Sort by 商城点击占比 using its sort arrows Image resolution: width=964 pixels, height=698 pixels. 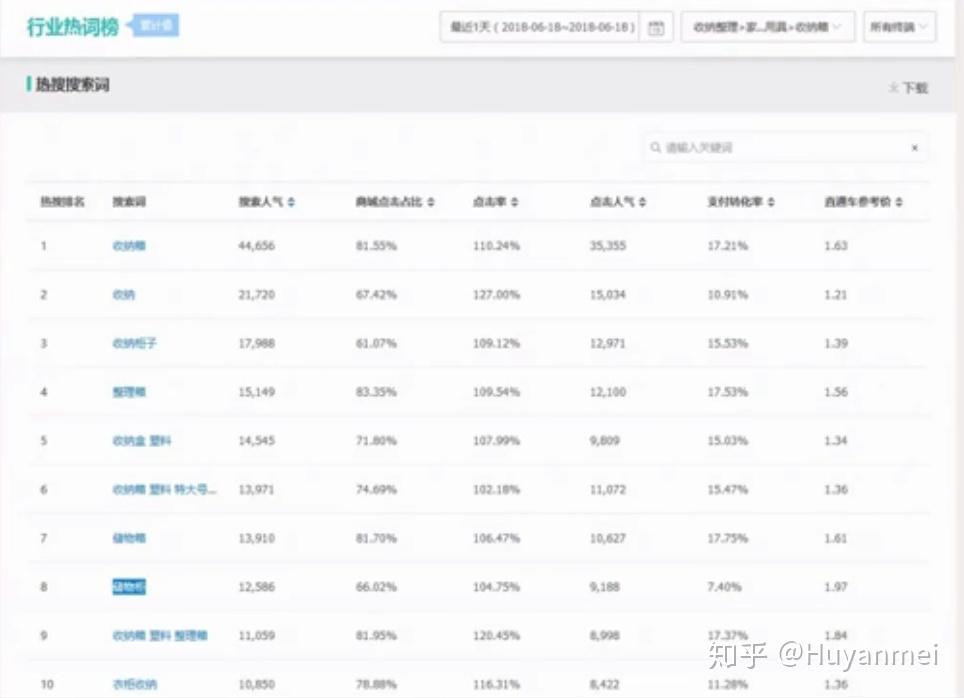click(431, 202)
